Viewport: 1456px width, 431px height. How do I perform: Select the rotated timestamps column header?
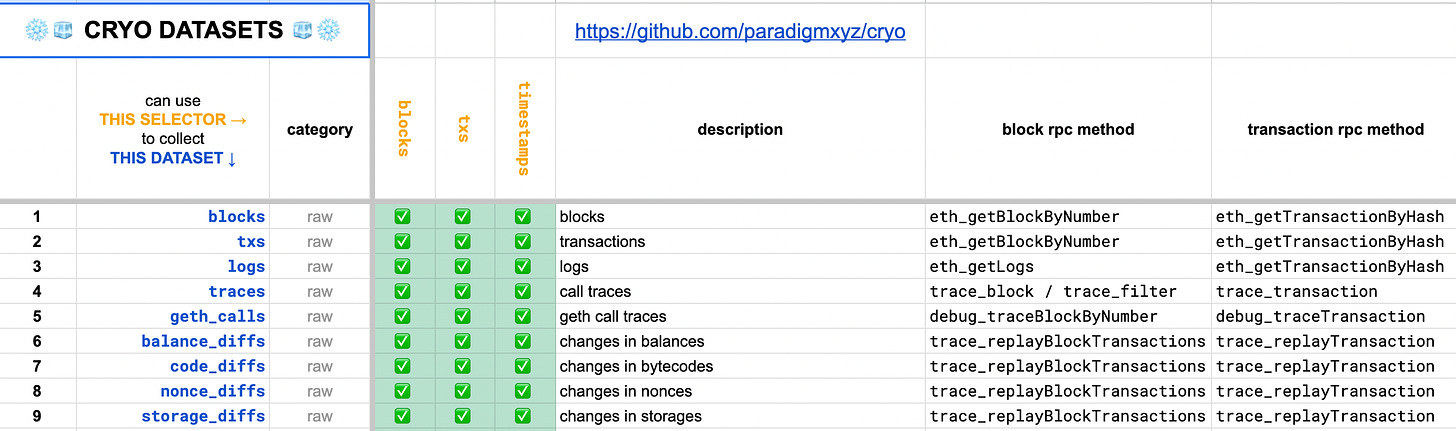pyautogui.click(x=524, y=128)
